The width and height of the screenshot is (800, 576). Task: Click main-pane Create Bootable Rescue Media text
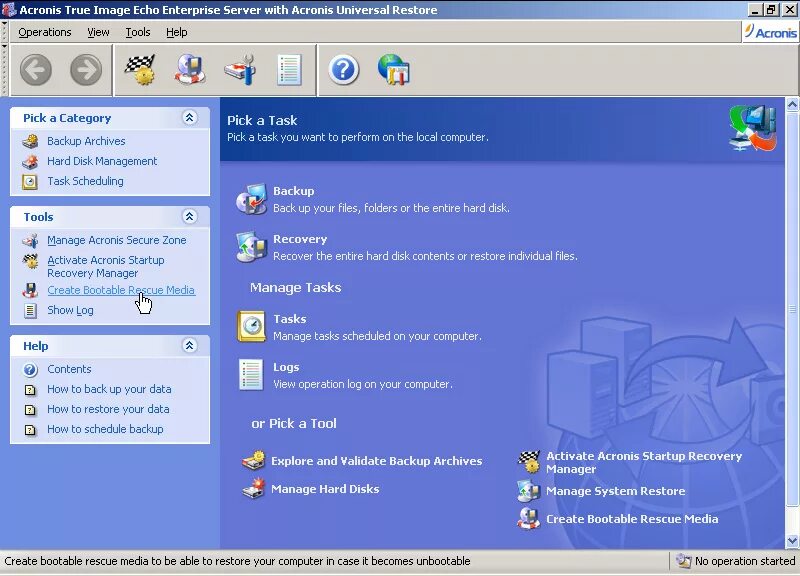[x=632, y=519]
